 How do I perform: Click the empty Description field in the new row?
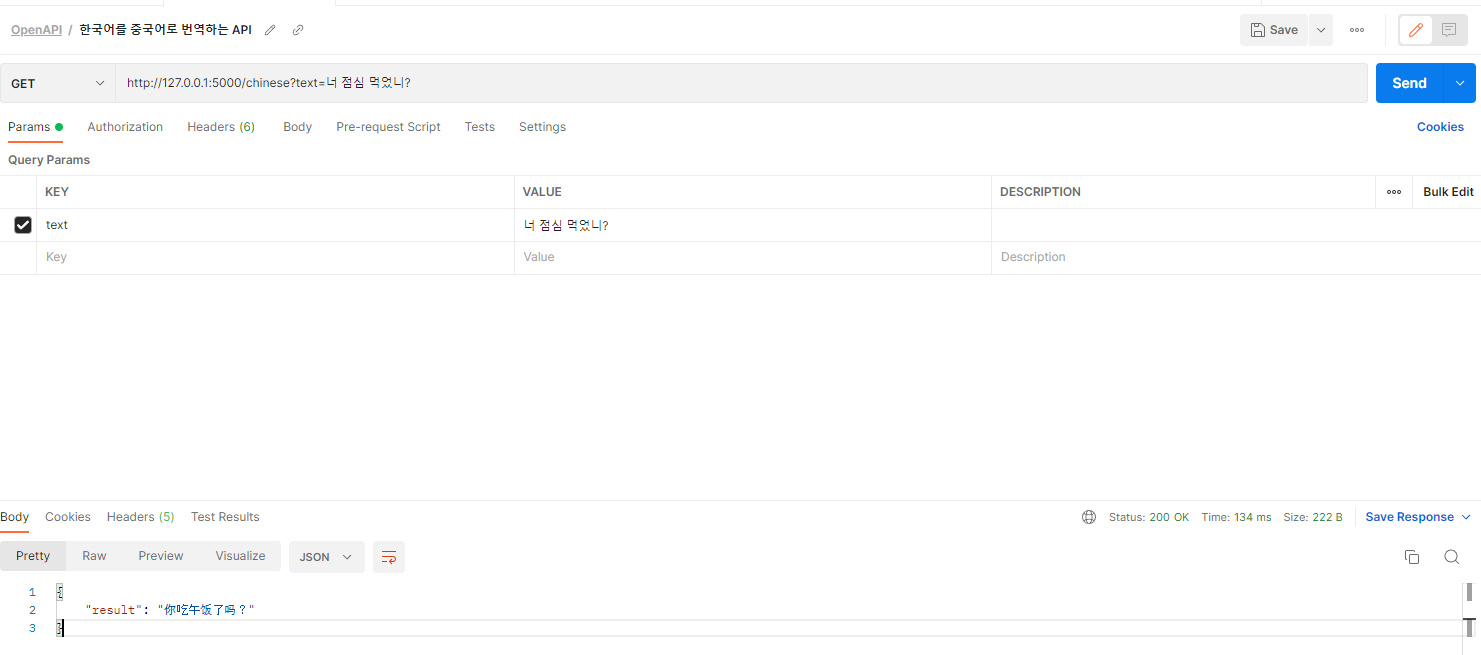pyautogui.click(x=1235, y=257)
